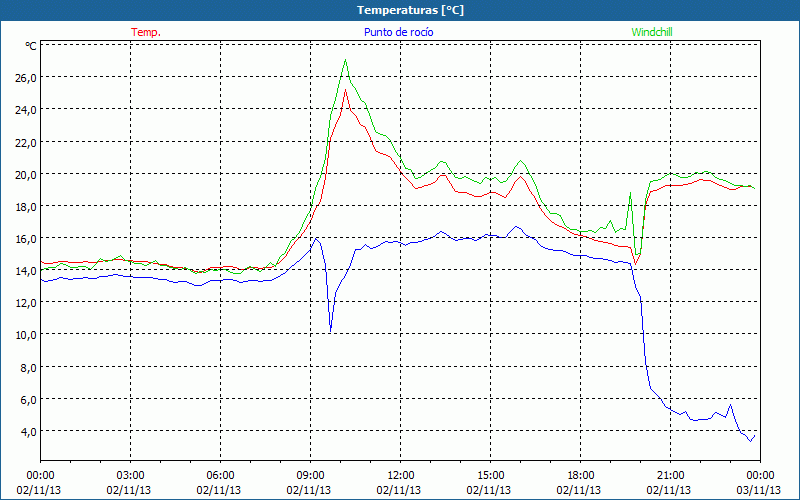The image size is (800, 500).
Task: Click the 12:00 time axis label
Action: pos(401,476)
